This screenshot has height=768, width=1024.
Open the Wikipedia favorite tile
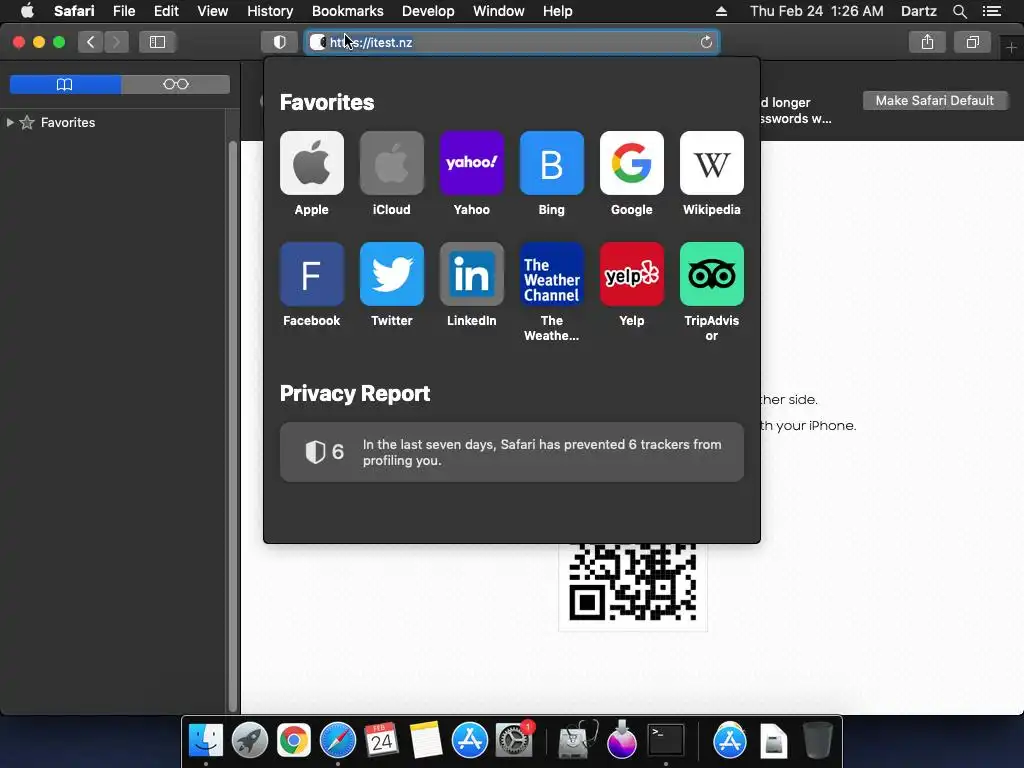(x=712, y=163)
